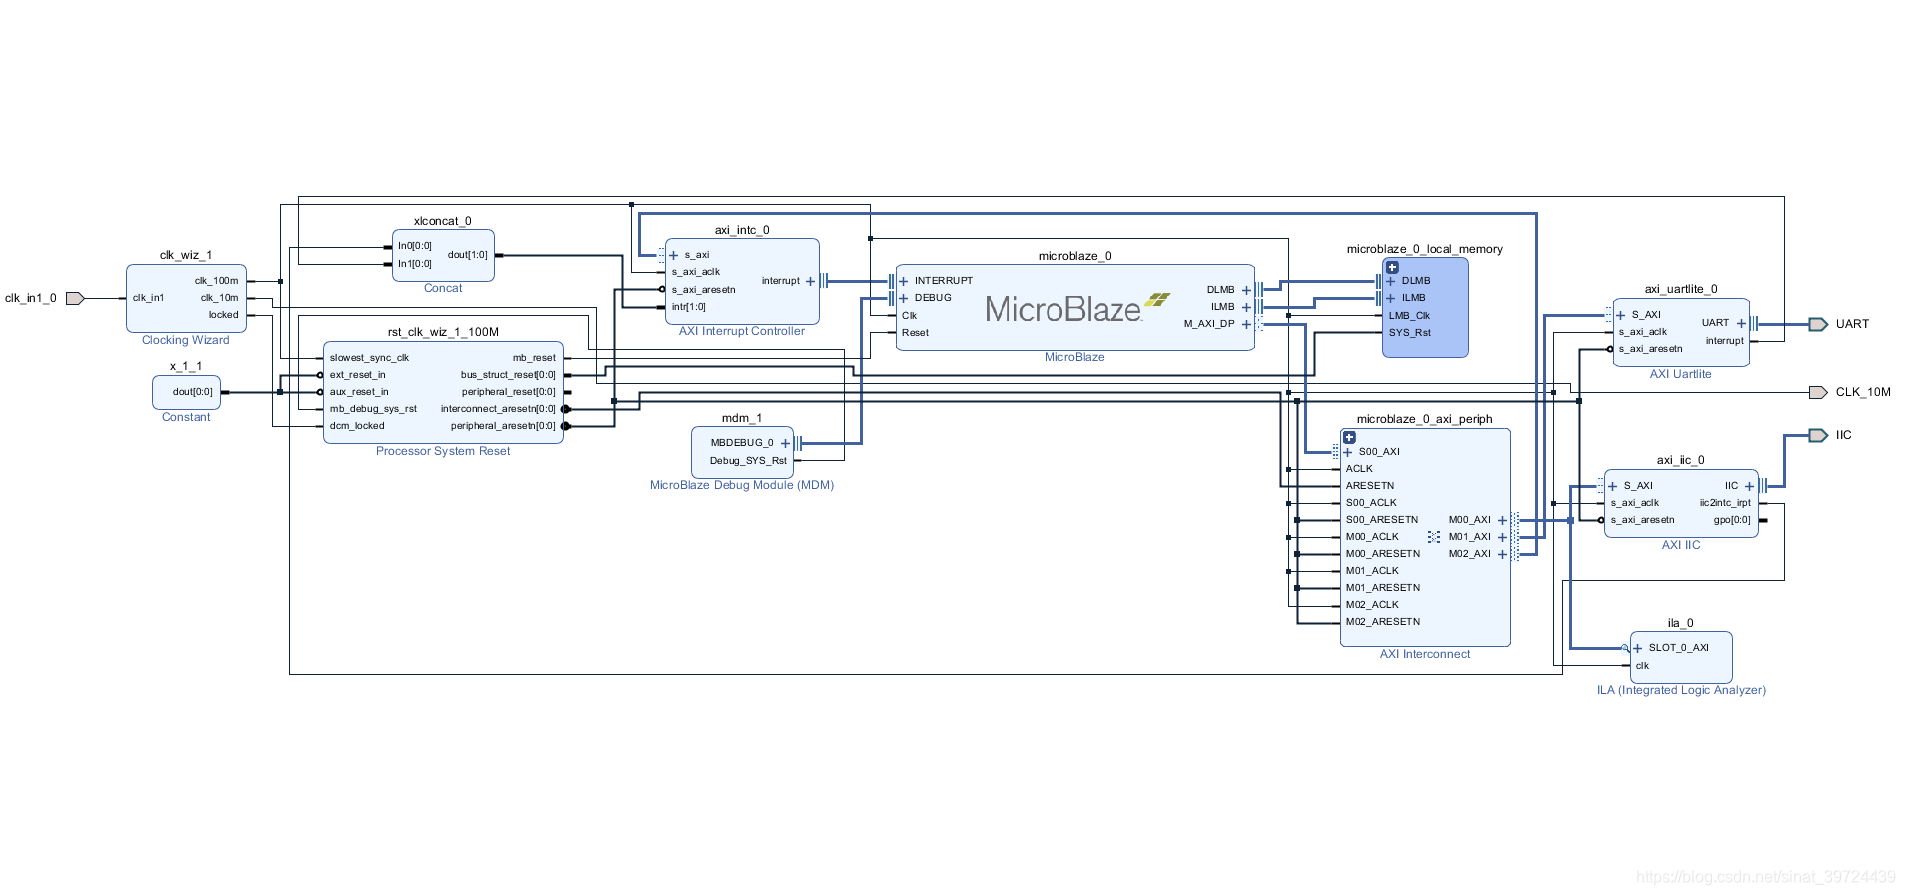This screenshot has width=1905, height=895.
Task: Select the mdm_1 block title
Action: point(742,418)
